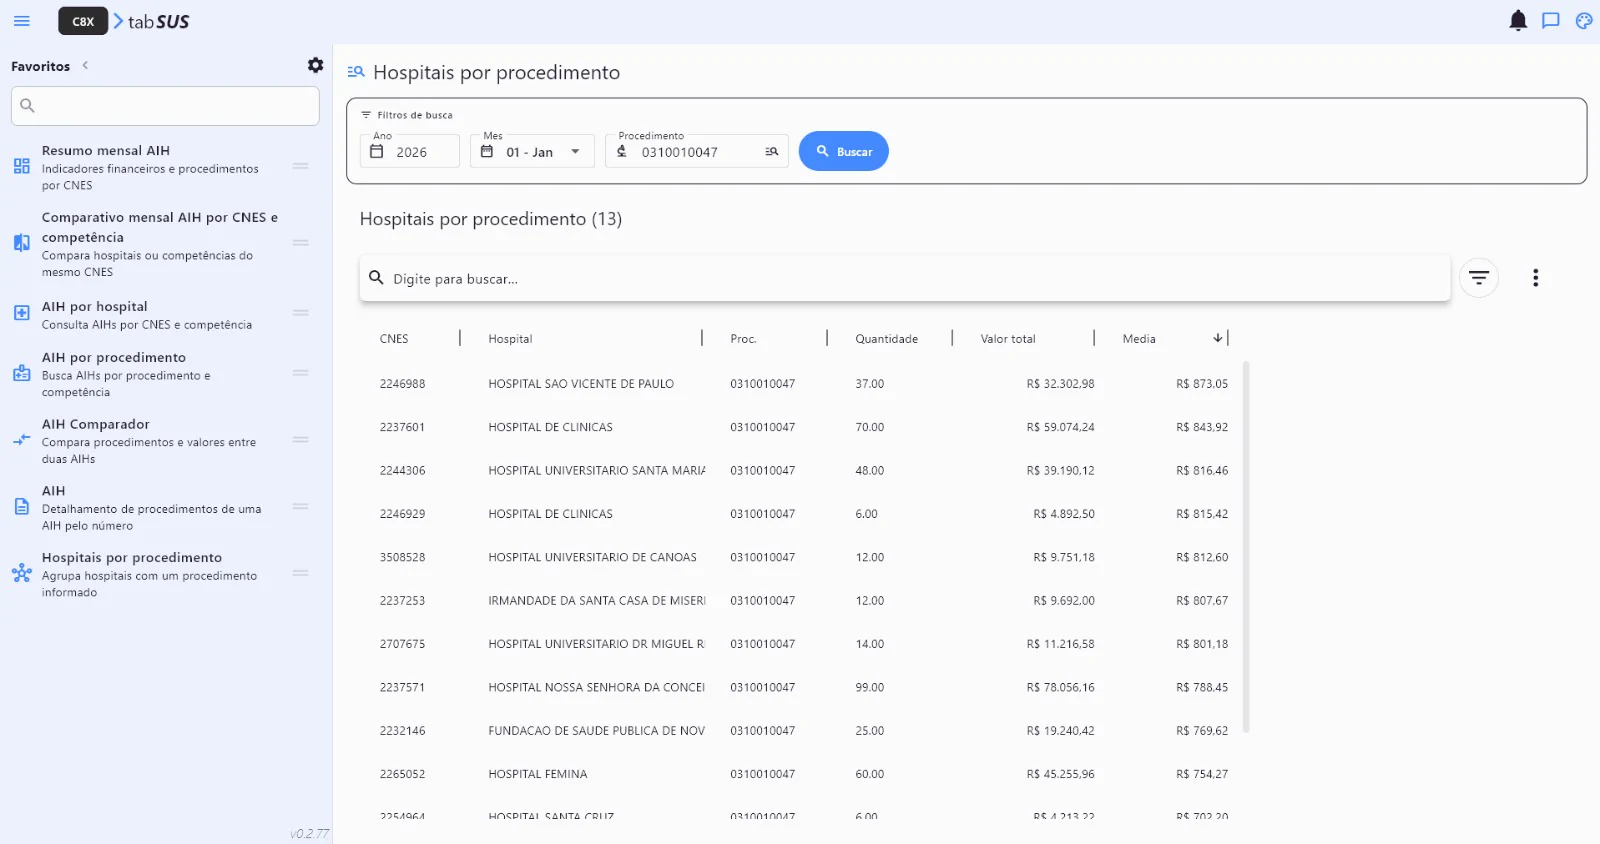Sort by the Hospital column header
Screen dimensions: 1600x844
point(510,339)
